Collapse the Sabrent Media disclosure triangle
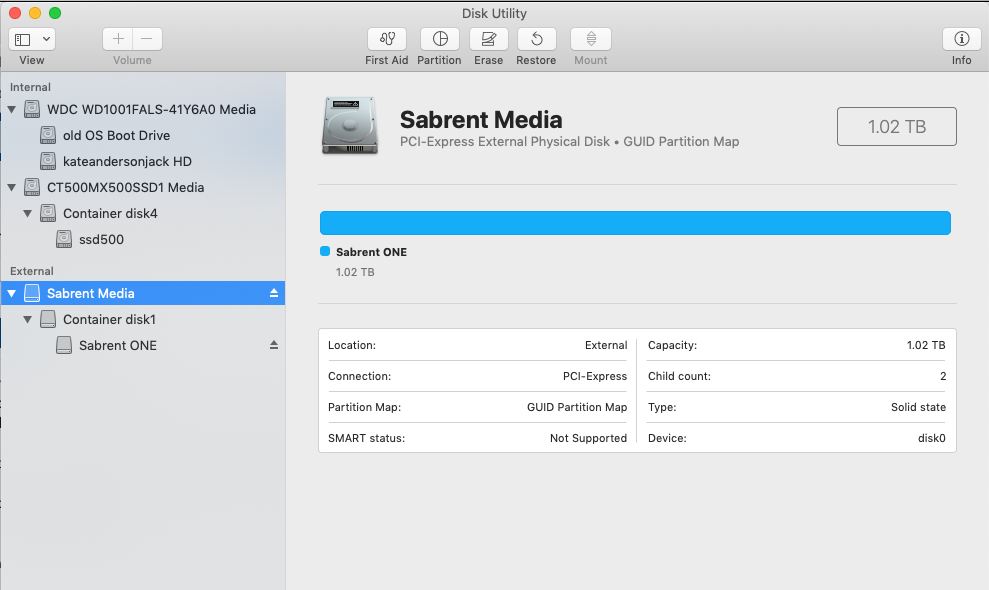 point(11,293)
